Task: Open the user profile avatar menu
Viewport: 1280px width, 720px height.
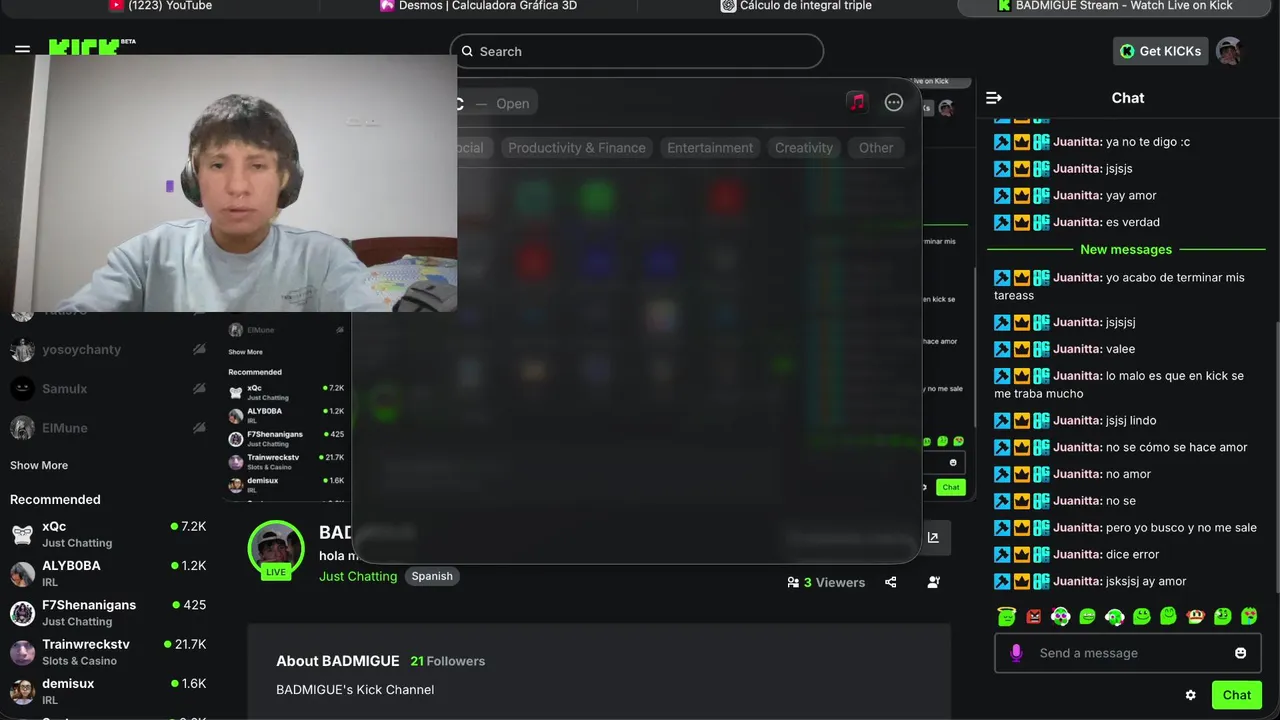Action: click(1229, 51)
